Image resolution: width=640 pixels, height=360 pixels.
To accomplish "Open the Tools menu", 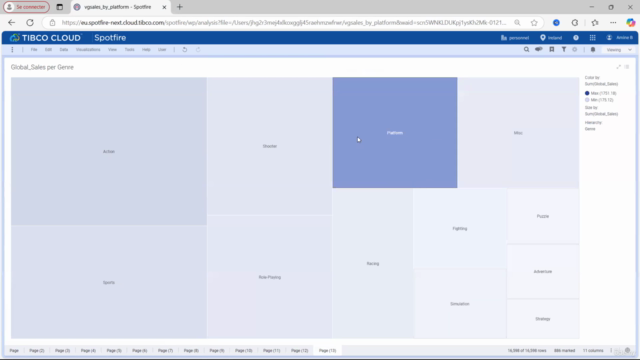I will (129, 49).
